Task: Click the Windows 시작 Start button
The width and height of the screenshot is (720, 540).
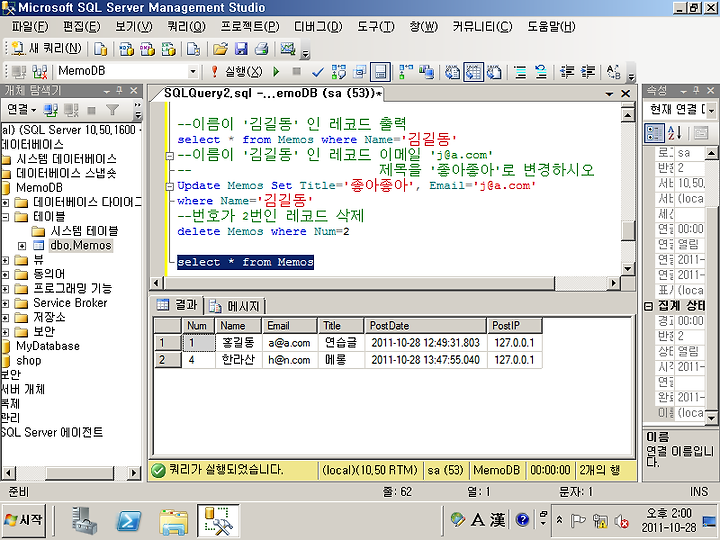Action: (x=24, y=520)
